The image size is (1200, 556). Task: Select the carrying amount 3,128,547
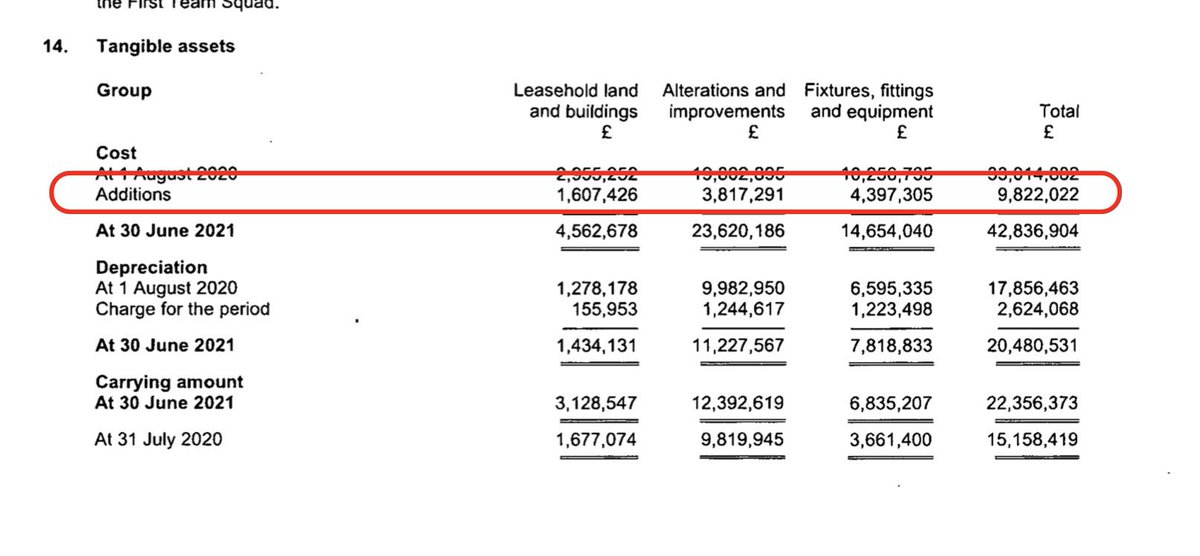click(594, 403)
